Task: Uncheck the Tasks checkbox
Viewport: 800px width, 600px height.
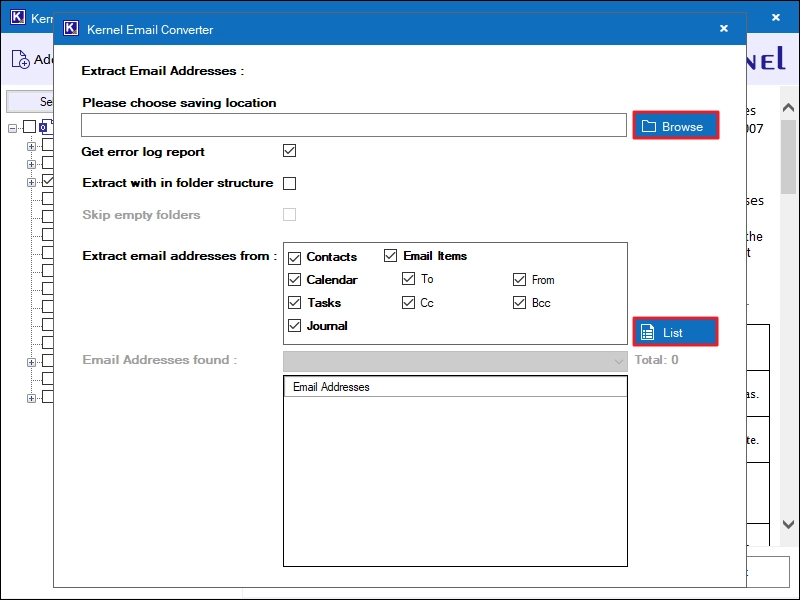Action: tap(294, 303)
